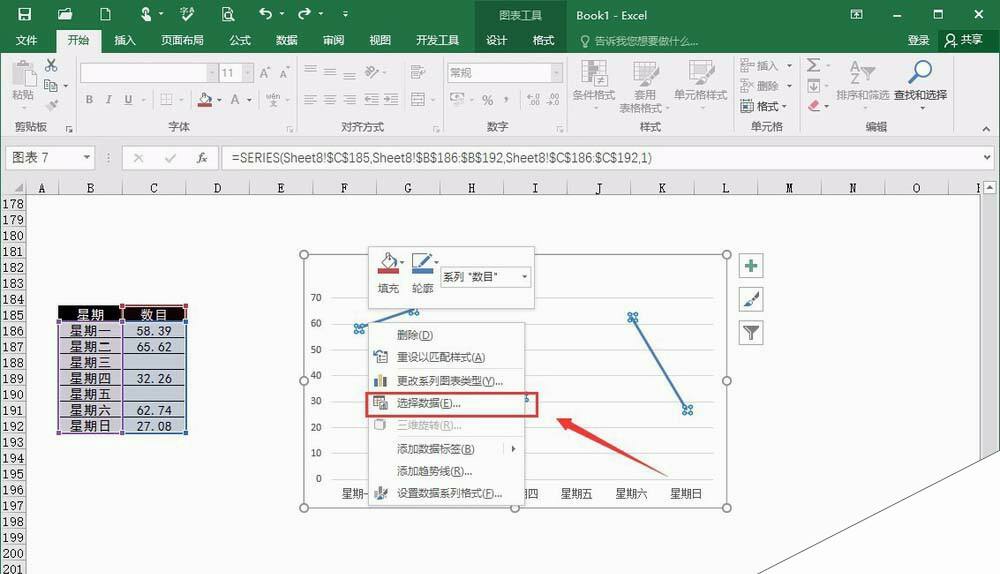Click the Format as Table icon

click(x=645, y=74)
